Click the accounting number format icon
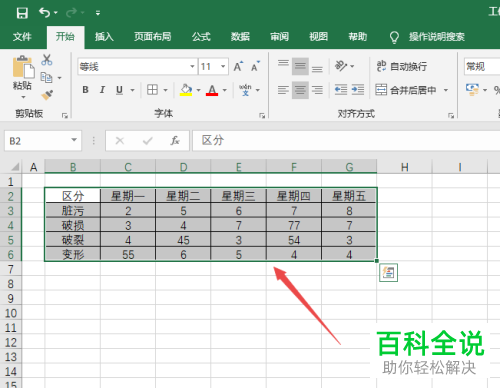 click(x=472, y=90)
